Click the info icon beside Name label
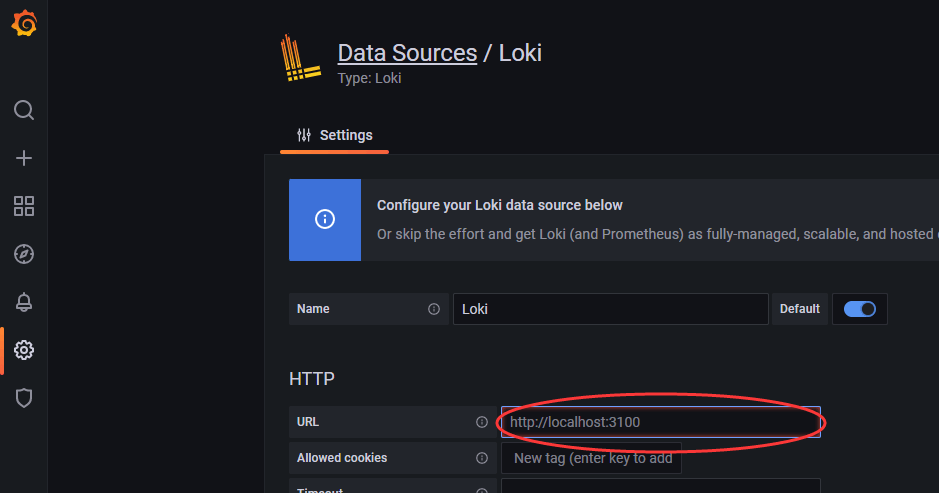This screenshot has width=939, height=493. tap(434, 309)
